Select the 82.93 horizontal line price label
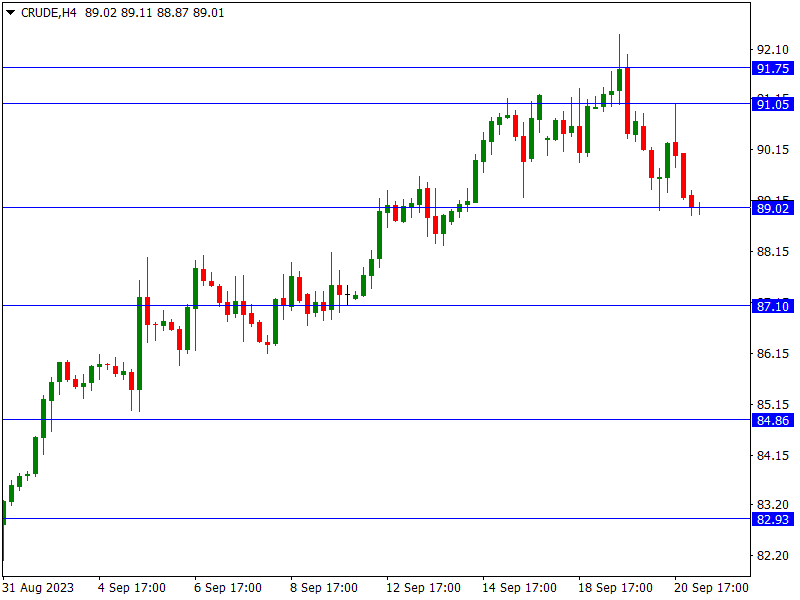Viewport: 800px width, 600px height. point(772,519)
